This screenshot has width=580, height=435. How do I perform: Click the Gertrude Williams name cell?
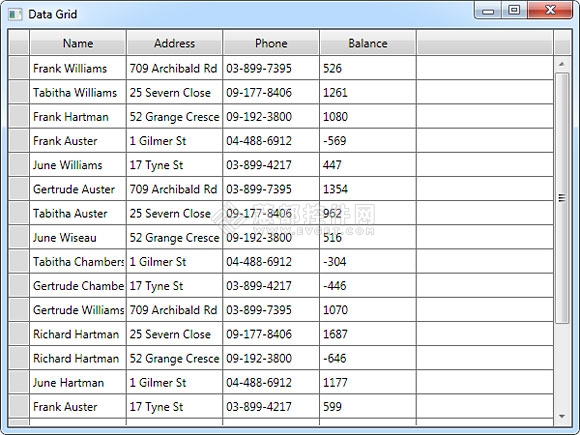[78, 310]
